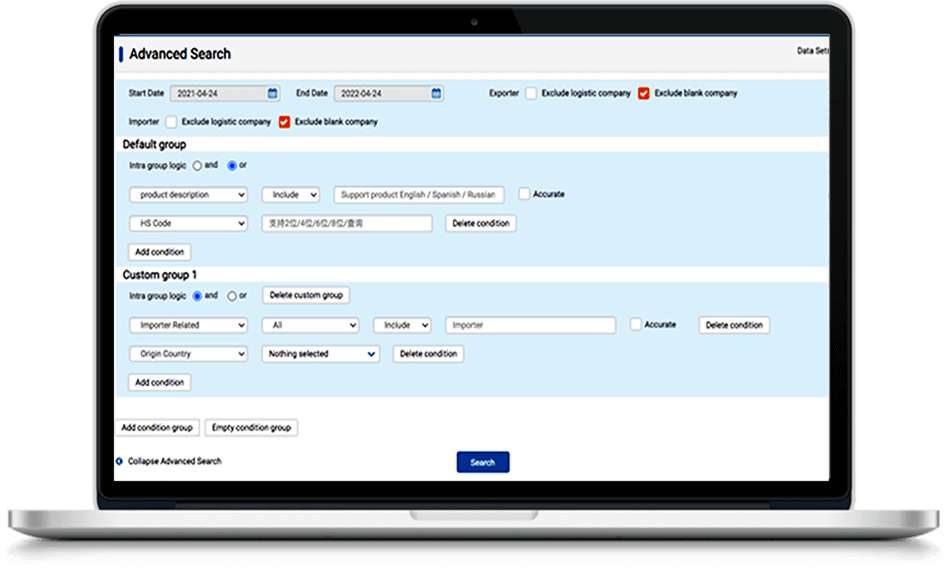Open the Importer Related dropdown
947x572 pixels.
[x=188, y=325]
